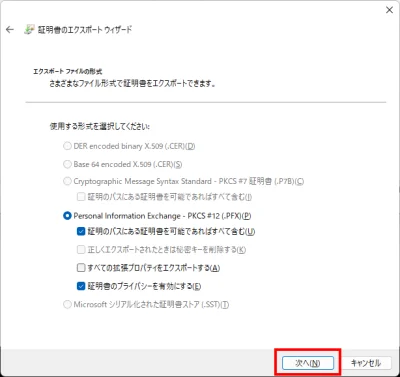Screen dimensions: 400x377
Task: Click 使用する形式を選択してください label
Action: click(100, 126)
